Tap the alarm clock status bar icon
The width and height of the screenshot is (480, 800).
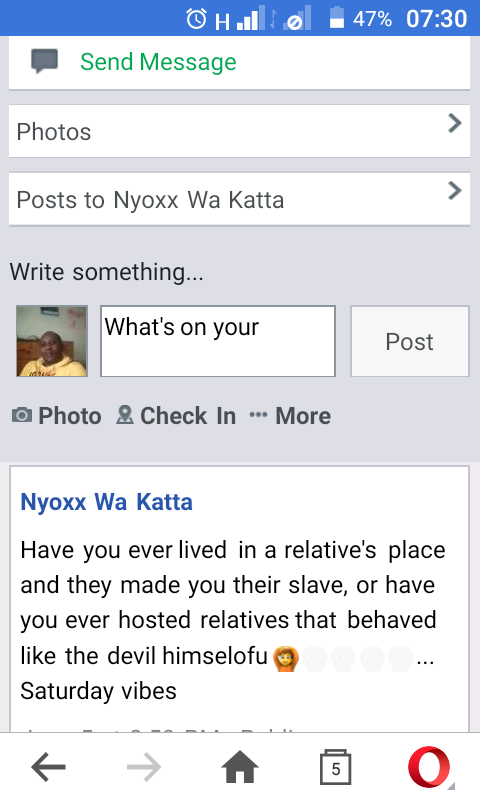[196, 19]
